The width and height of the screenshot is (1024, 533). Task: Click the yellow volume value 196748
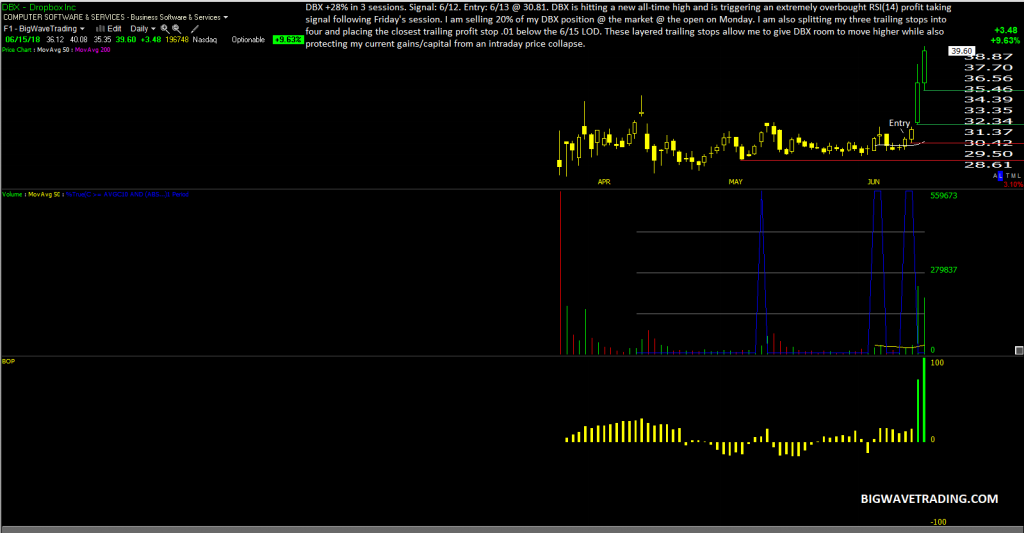tap(177, 40)
